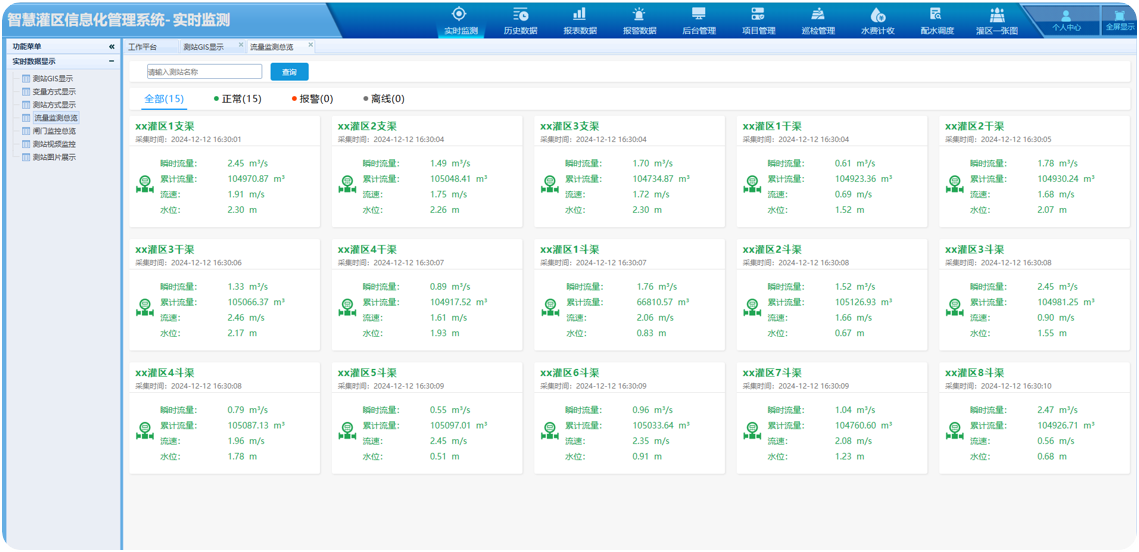Open 闸门监控总览 in the sidebar tree
This screenshot has height=552, width=1139.
(x=53, y=131)
